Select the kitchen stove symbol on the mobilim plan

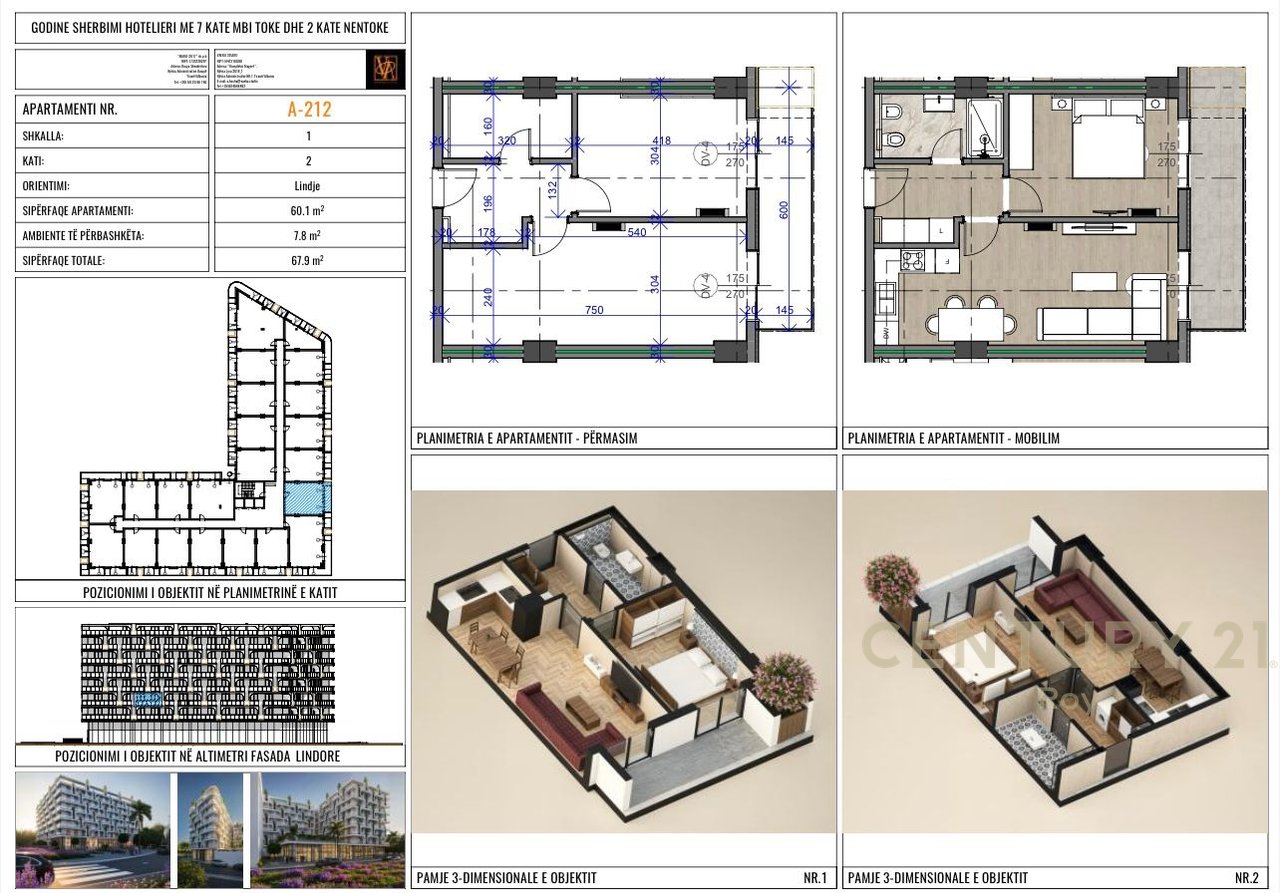912,260
